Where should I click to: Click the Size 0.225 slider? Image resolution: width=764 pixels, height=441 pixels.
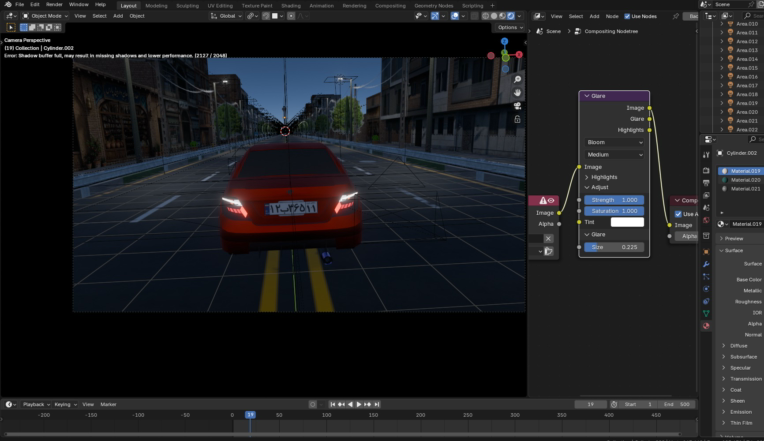point(614,248)
